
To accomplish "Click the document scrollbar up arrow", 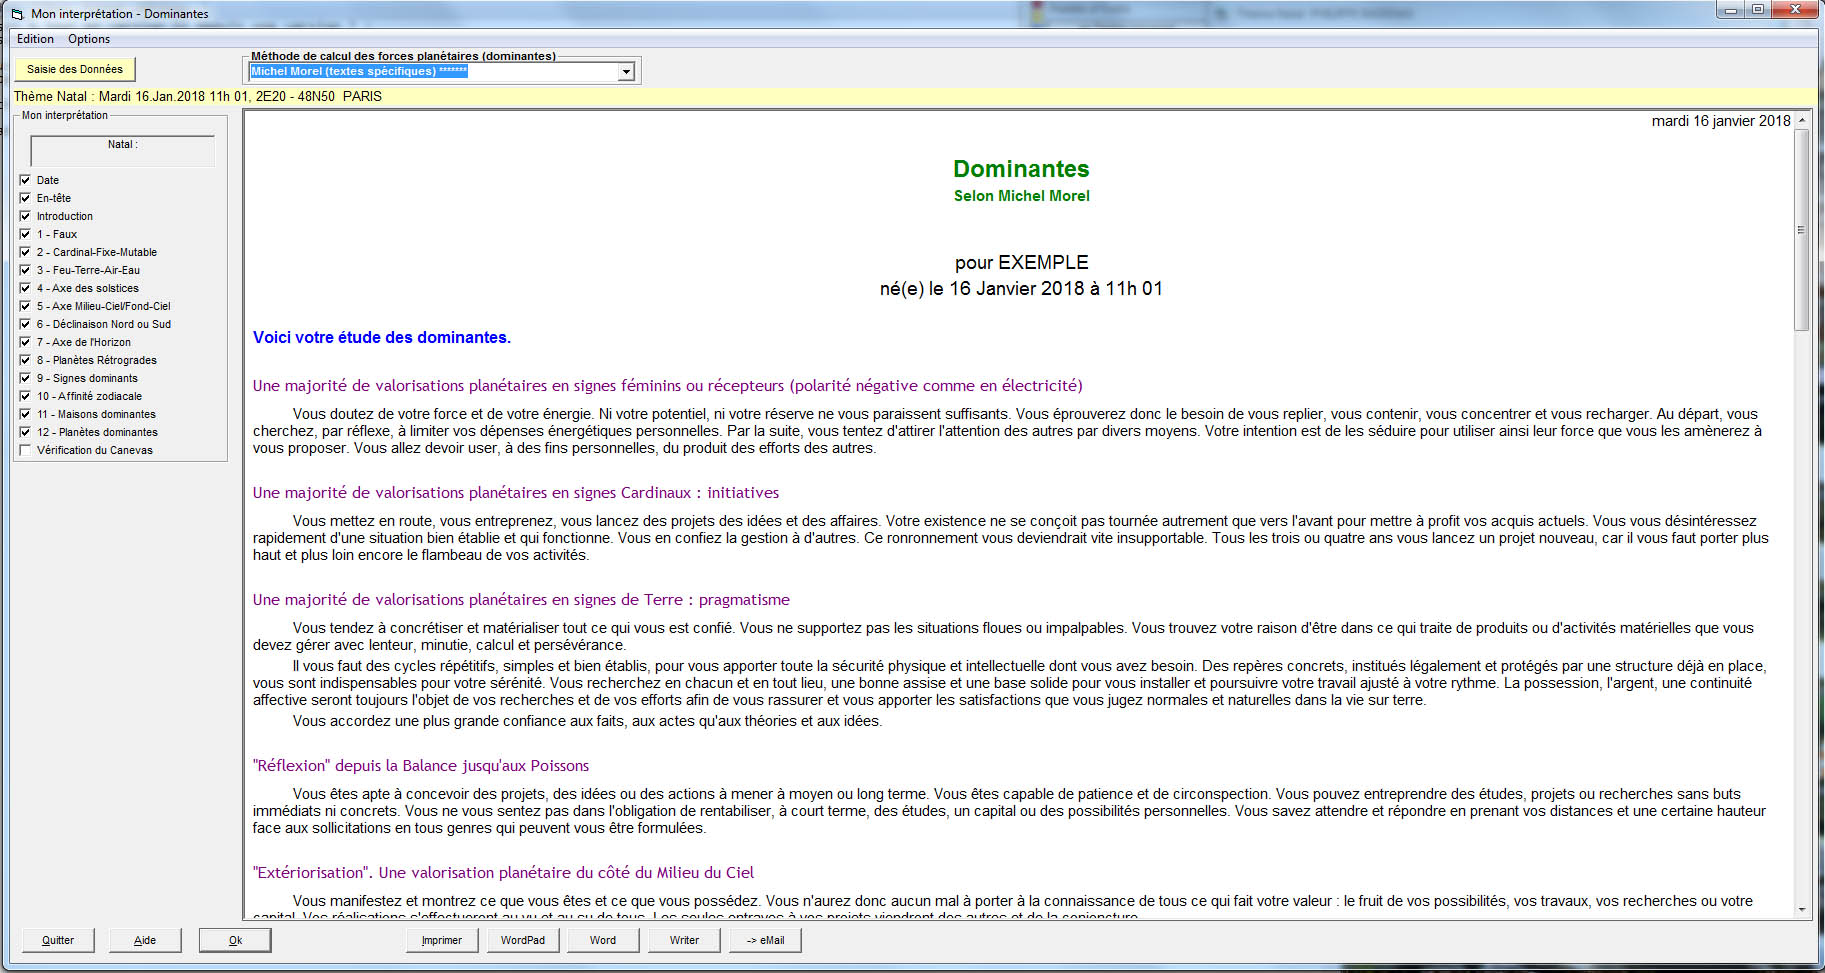I will (1802, 120).
